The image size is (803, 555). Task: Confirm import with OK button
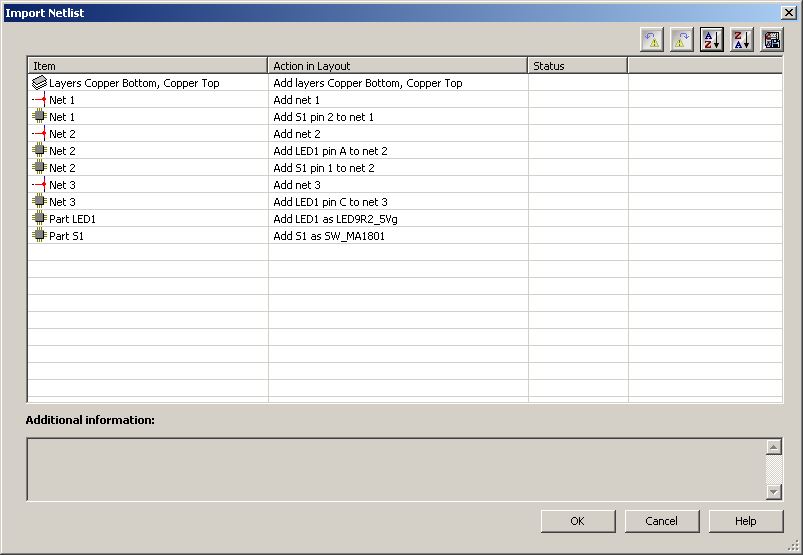tap(578, 521)
